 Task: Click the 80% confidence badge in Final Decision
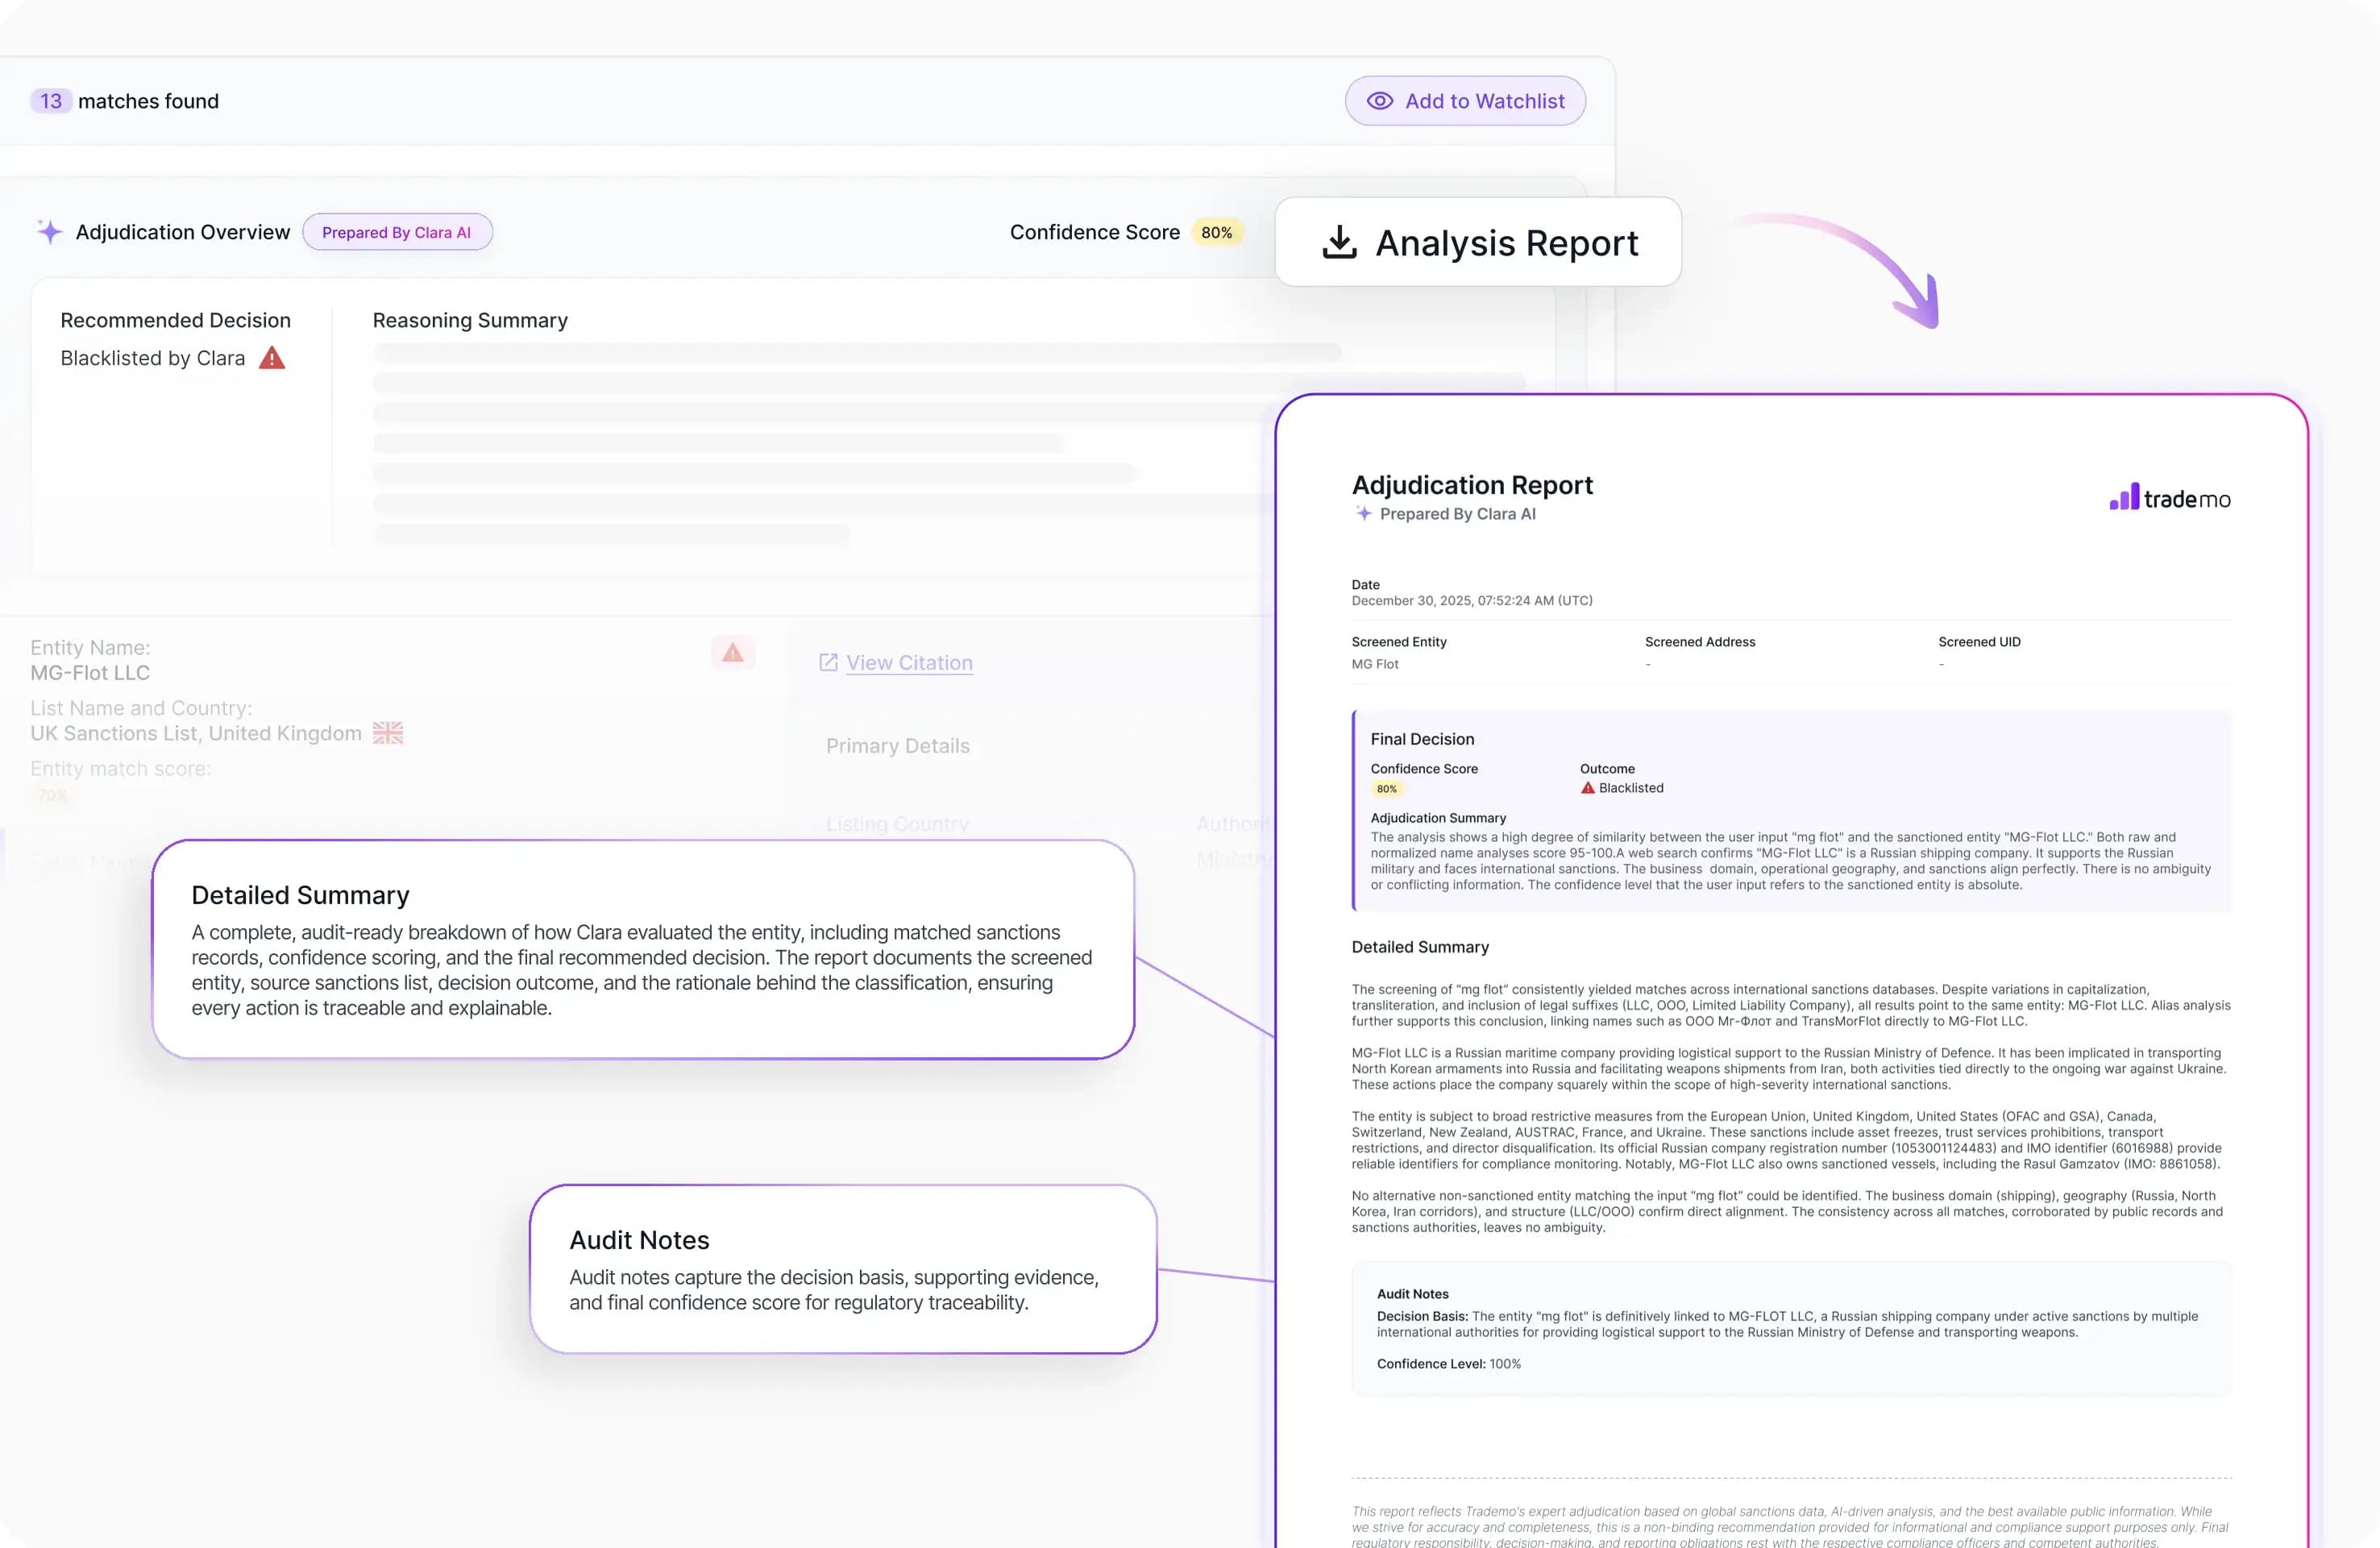pyautogui.click(x=1386, y=789)
